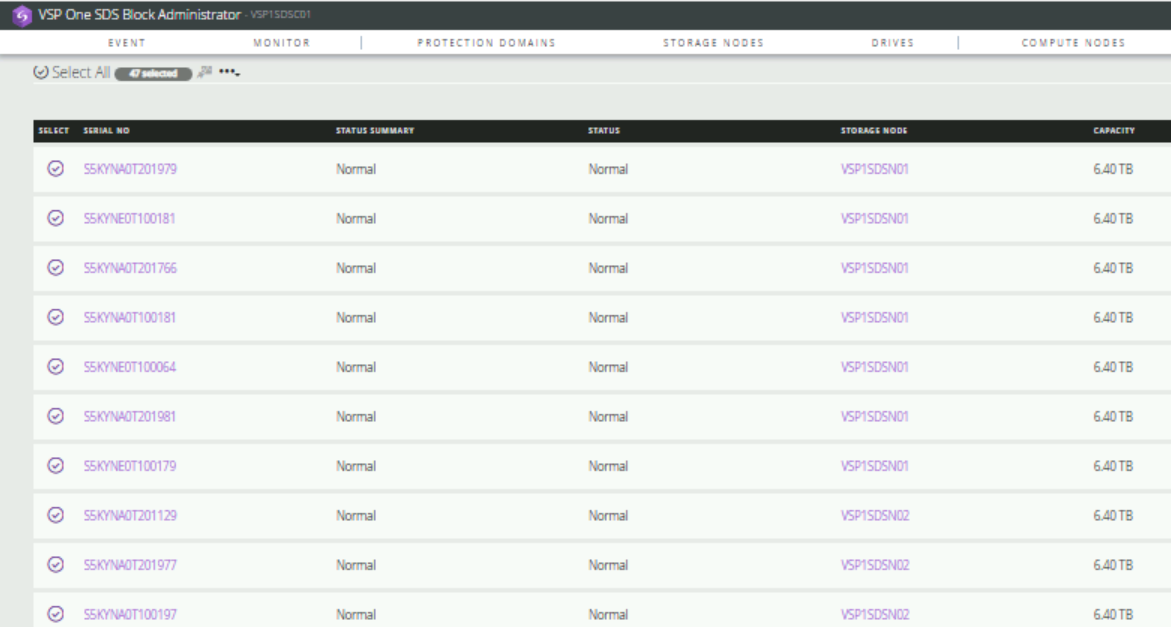Open the three-dots more actions menu
Screen dimensions: 1171x627
click(229, 72)
